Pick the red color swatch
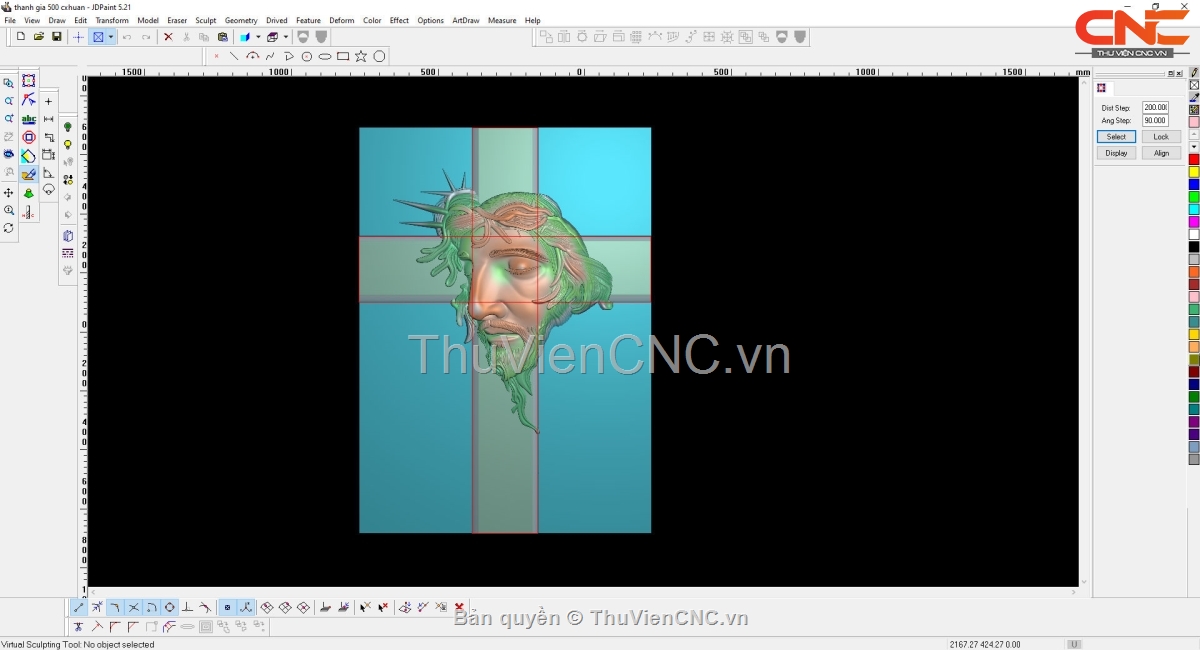The image size is (1200, 650). (x=1194, y=160)
